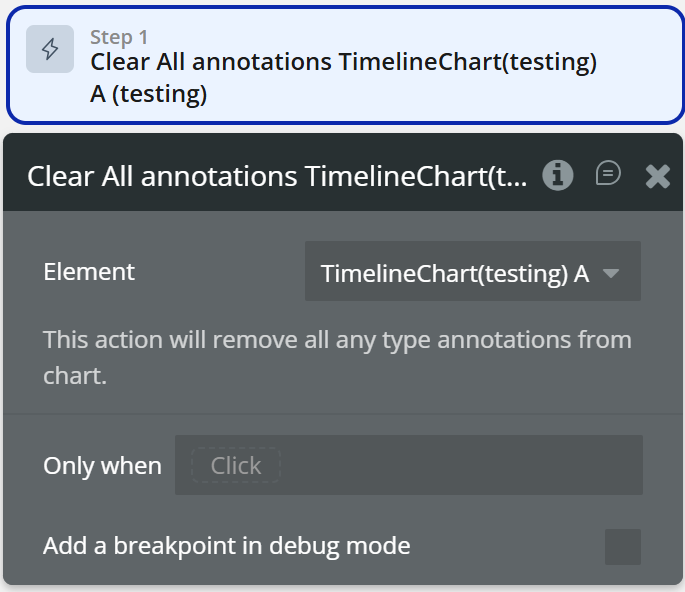
Task: Click the 'Step 1' gray label
Action: tap(119, 37)
